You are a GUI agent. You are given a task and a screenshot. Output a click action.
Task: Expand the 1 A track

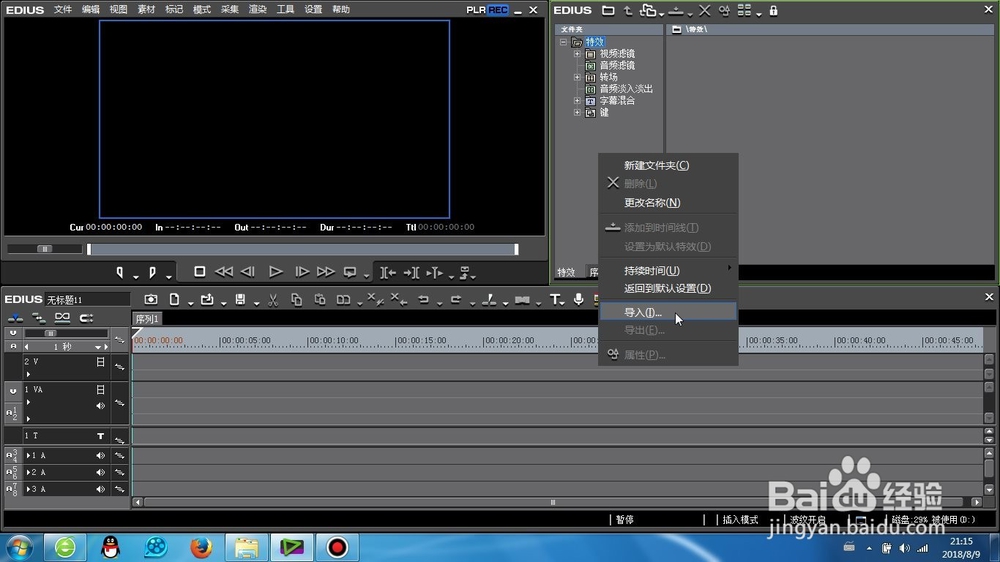[x=28, y=455]
